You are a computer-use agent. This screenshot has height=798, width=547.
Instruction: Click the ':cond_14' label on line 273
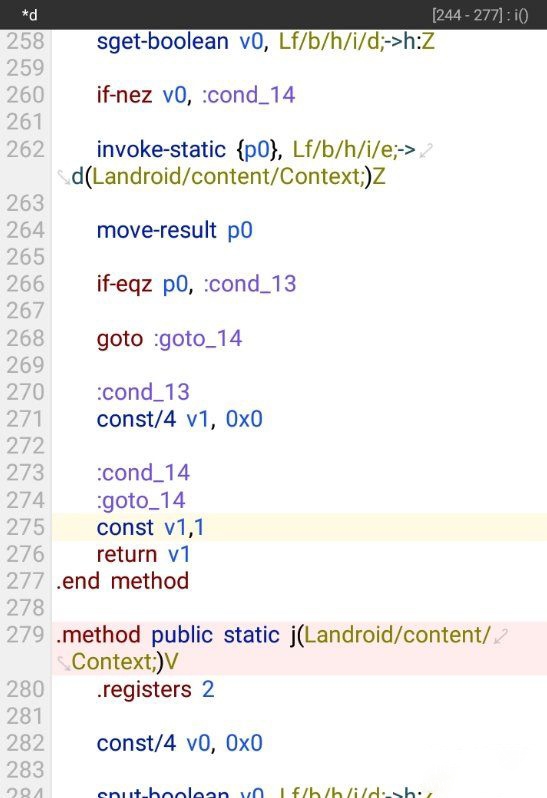(x=143, y=473)
